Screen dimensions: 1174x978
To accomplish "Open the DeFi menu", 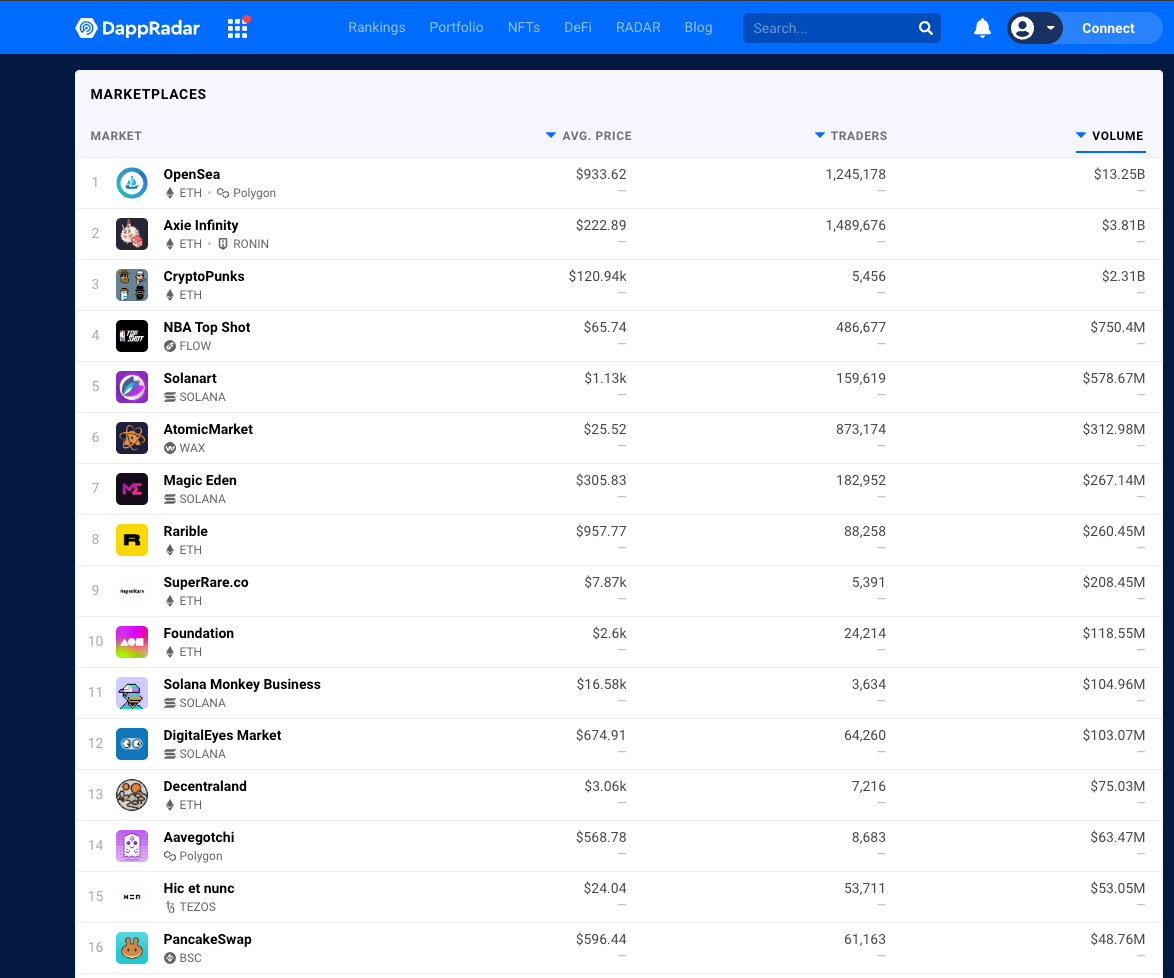I will (x=577, y=27).
